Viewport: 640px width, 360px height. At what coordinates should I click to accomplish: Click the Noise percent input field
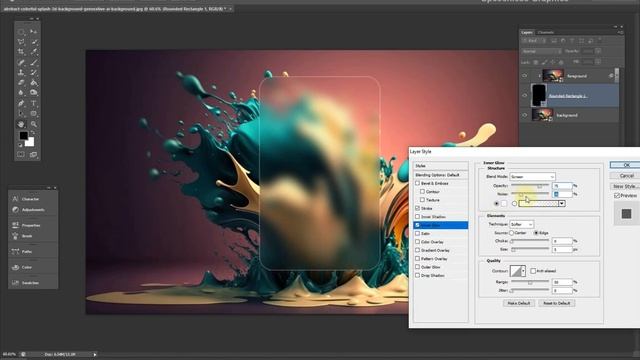[562, 194]
